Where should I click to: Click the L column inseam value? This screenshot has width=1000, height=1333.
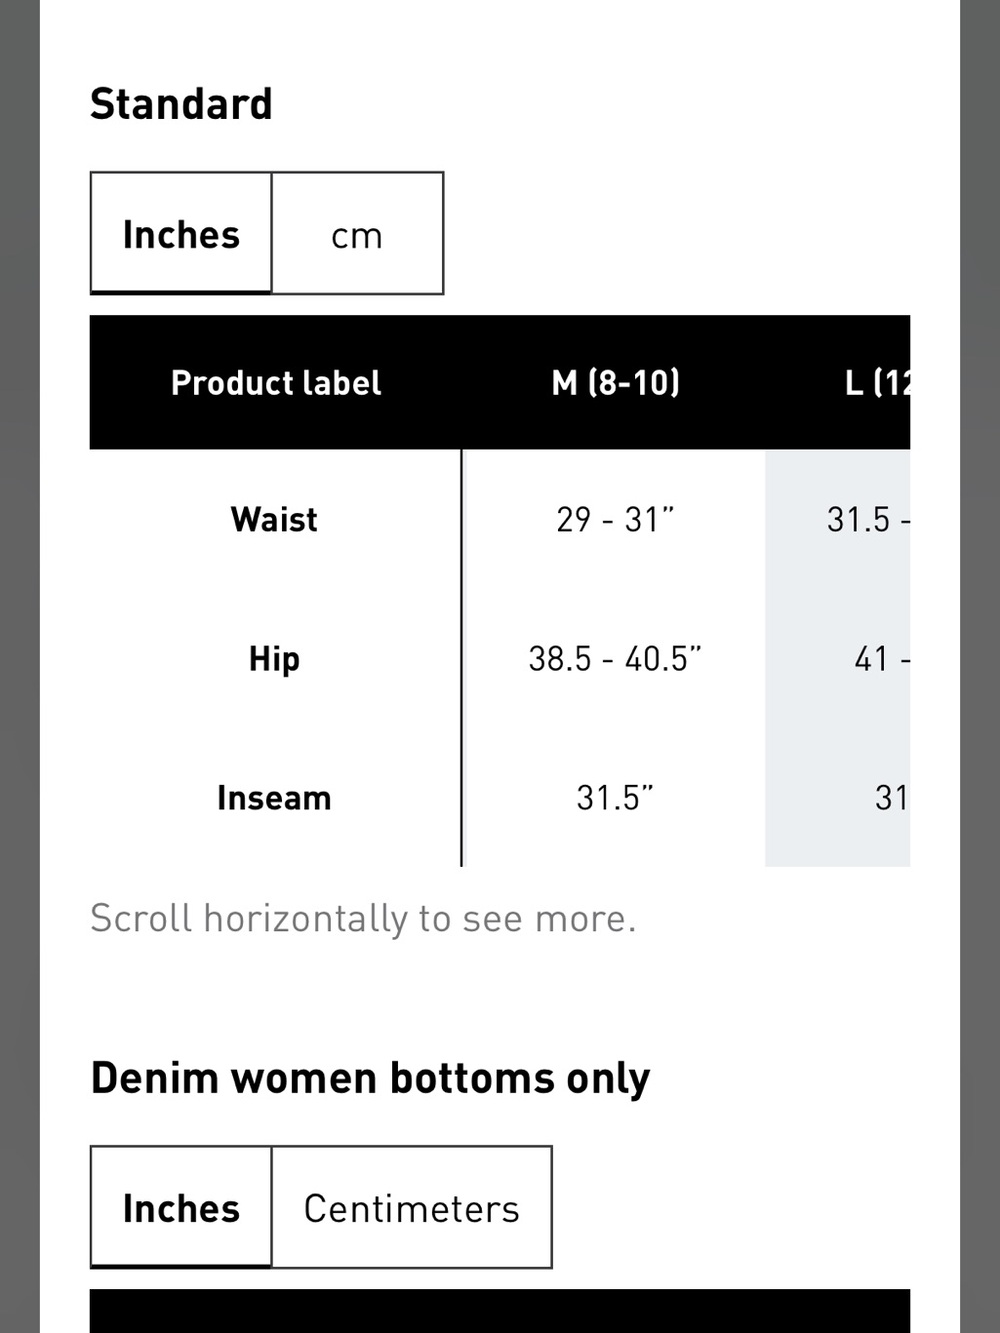[890, 797]
